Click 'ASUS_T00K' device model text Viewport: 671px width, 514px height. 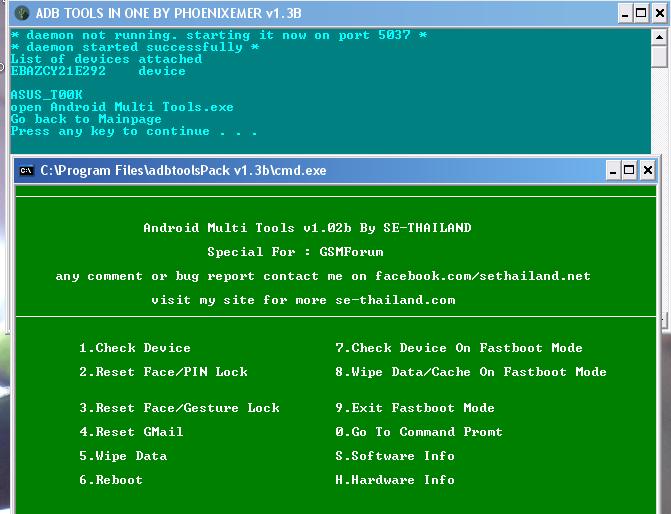47,95
